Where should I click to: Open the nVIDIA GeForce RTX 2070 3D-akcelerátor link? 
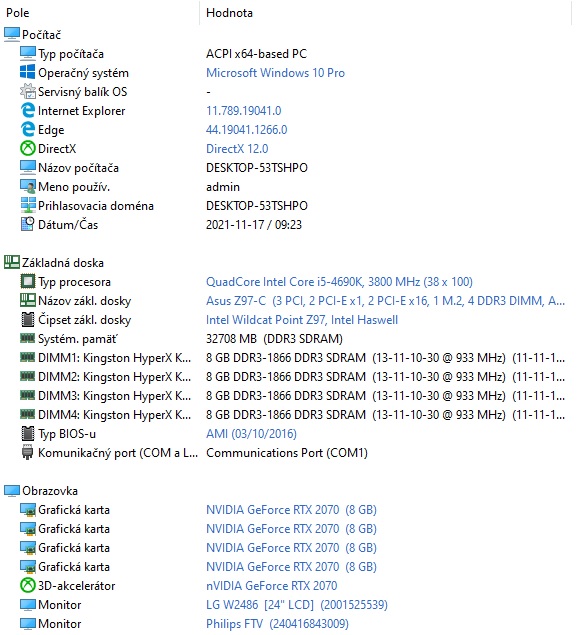(x=271, y=586)
